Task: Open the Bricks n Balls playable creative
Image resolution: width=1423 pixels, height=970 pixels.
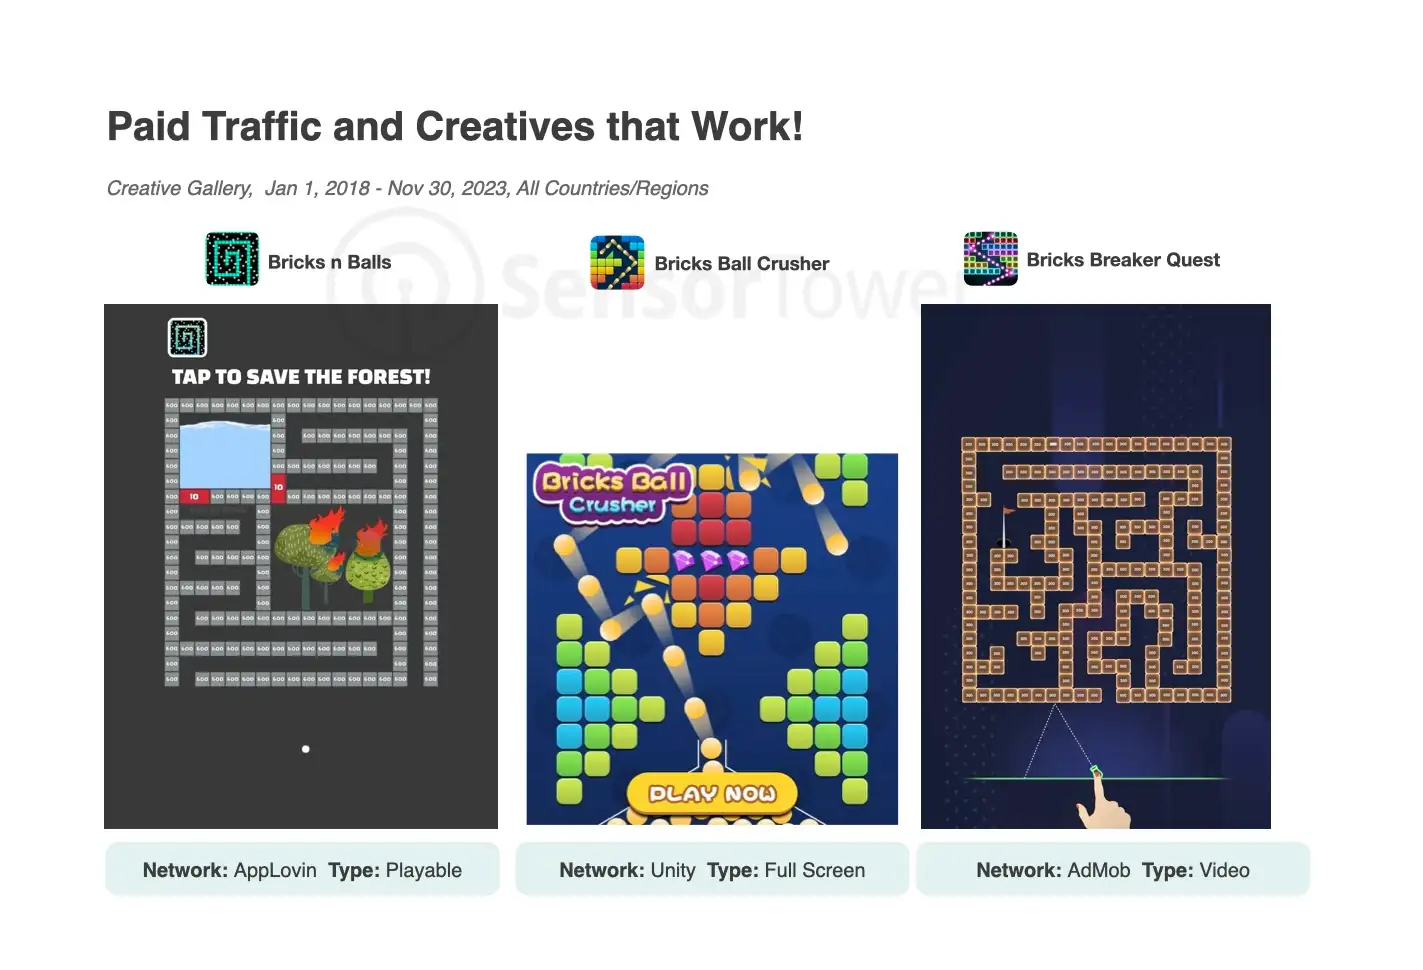Action: point(301,566)
